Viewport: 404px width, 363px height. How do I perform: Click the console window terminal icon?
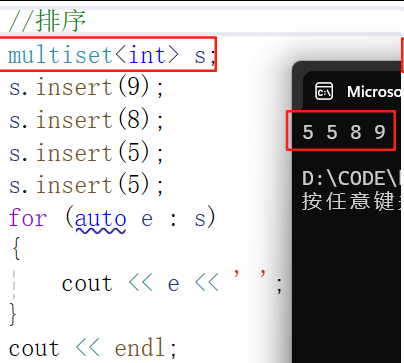pyautogui.click(x=324, y=91)
